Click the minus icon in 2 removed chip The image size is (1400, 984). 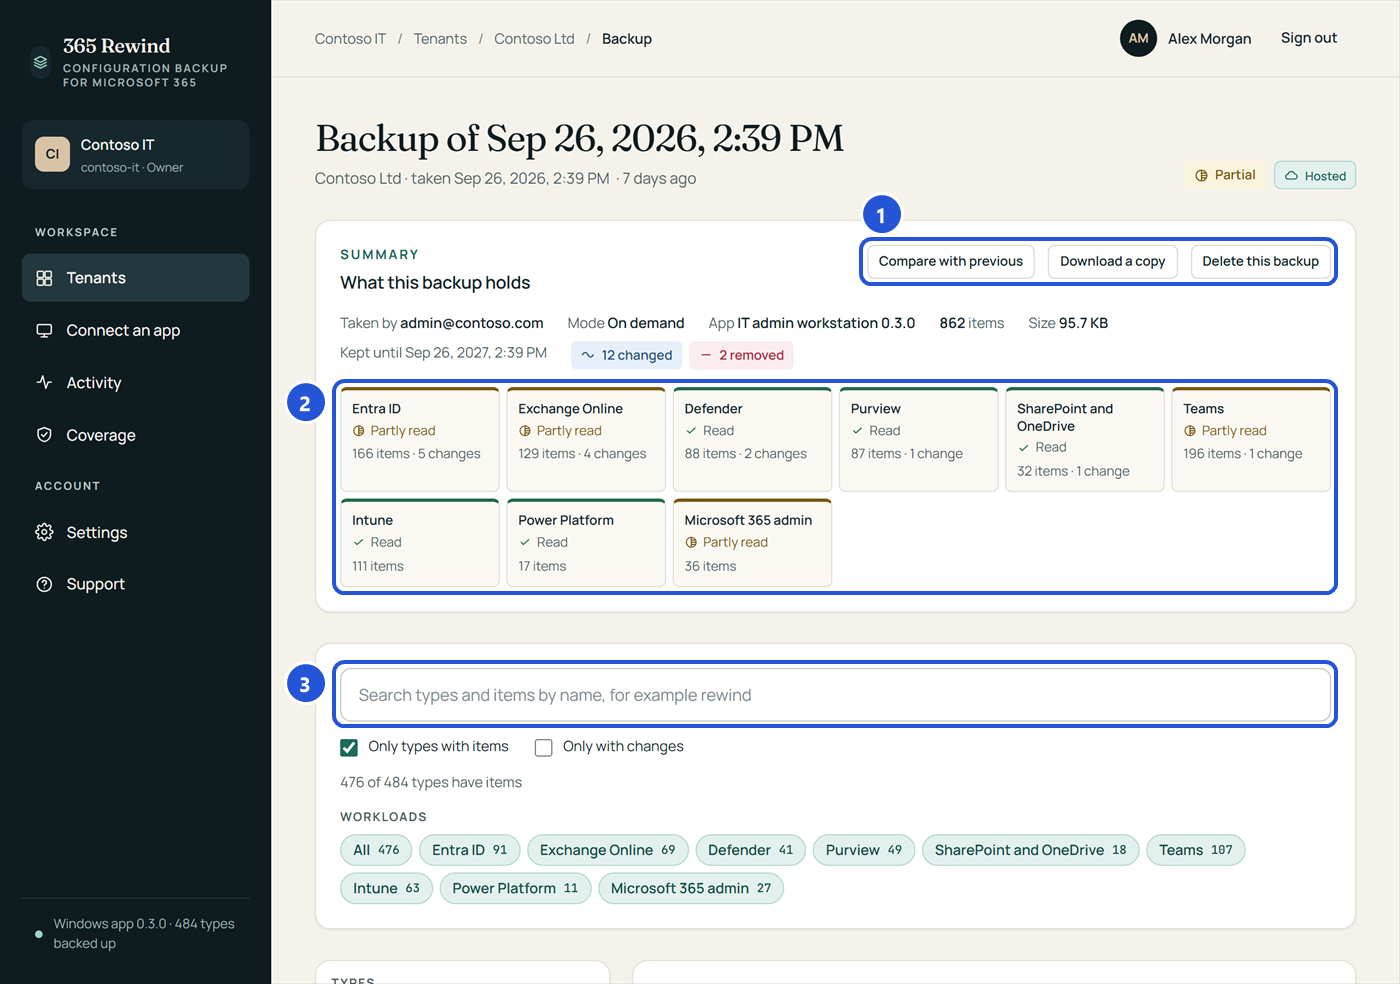706,355
